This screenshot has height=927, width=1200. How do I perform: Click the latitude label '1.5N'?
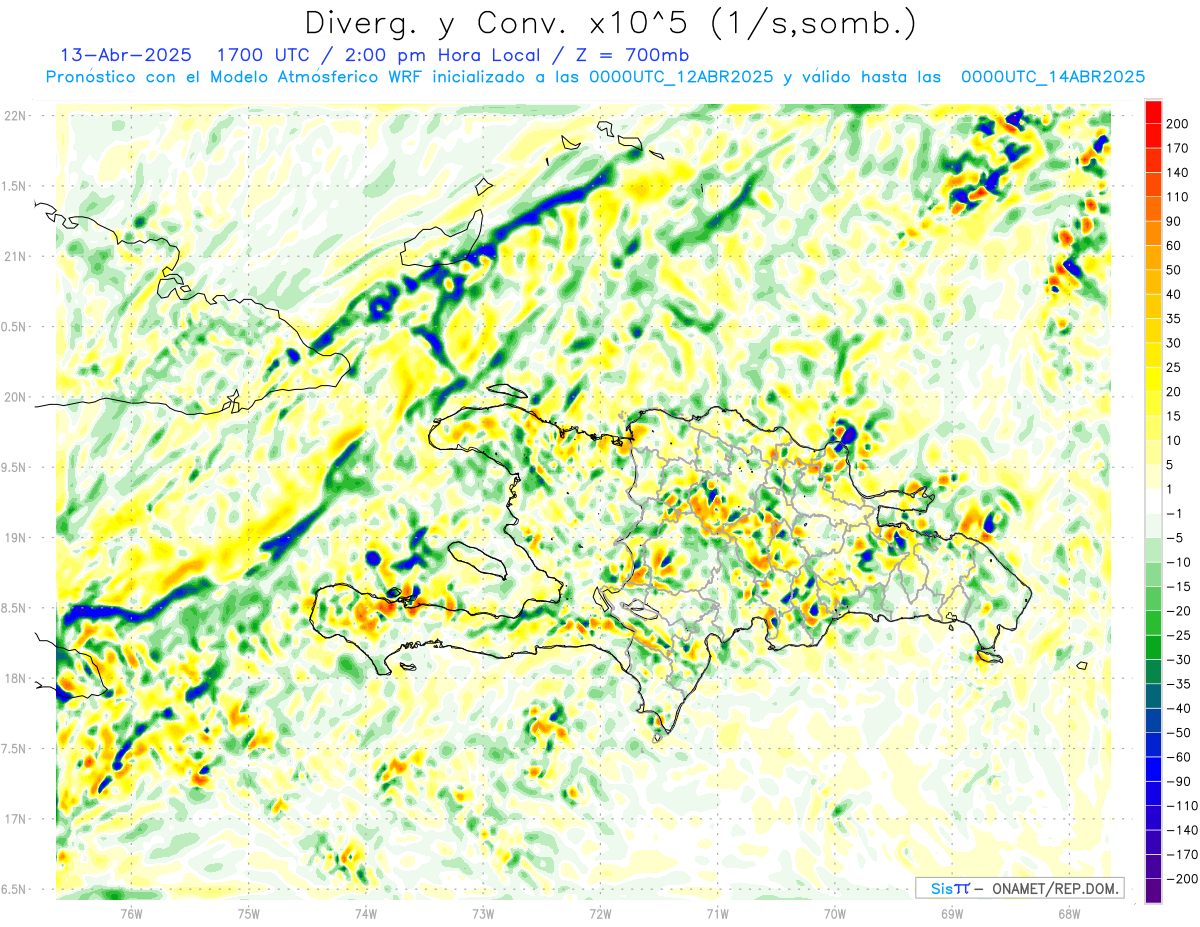click(15, 186)
